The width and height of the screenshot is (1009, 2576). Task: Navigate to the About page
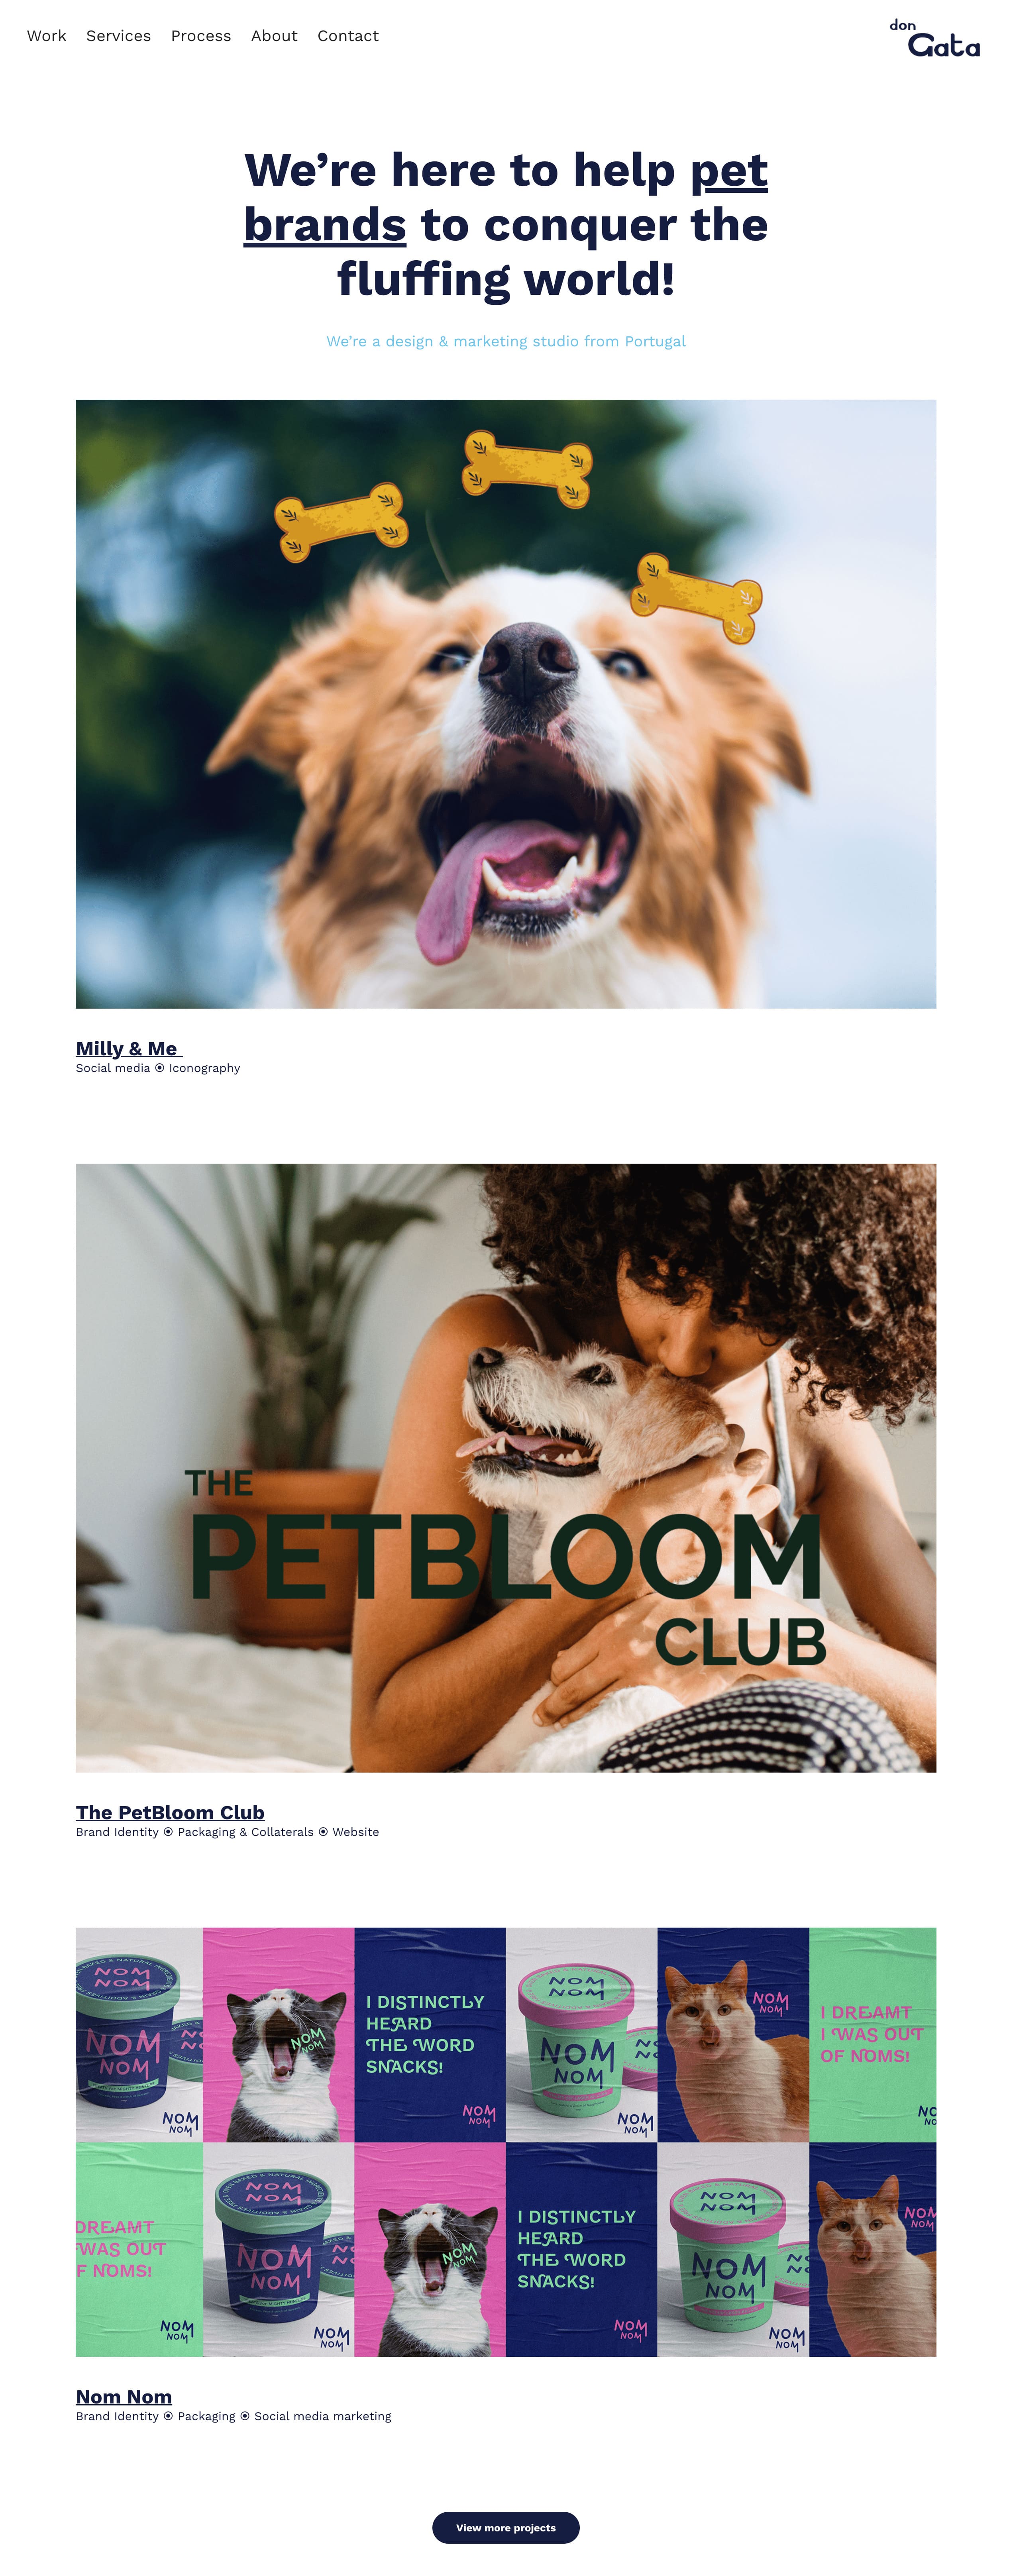point(274,36)
